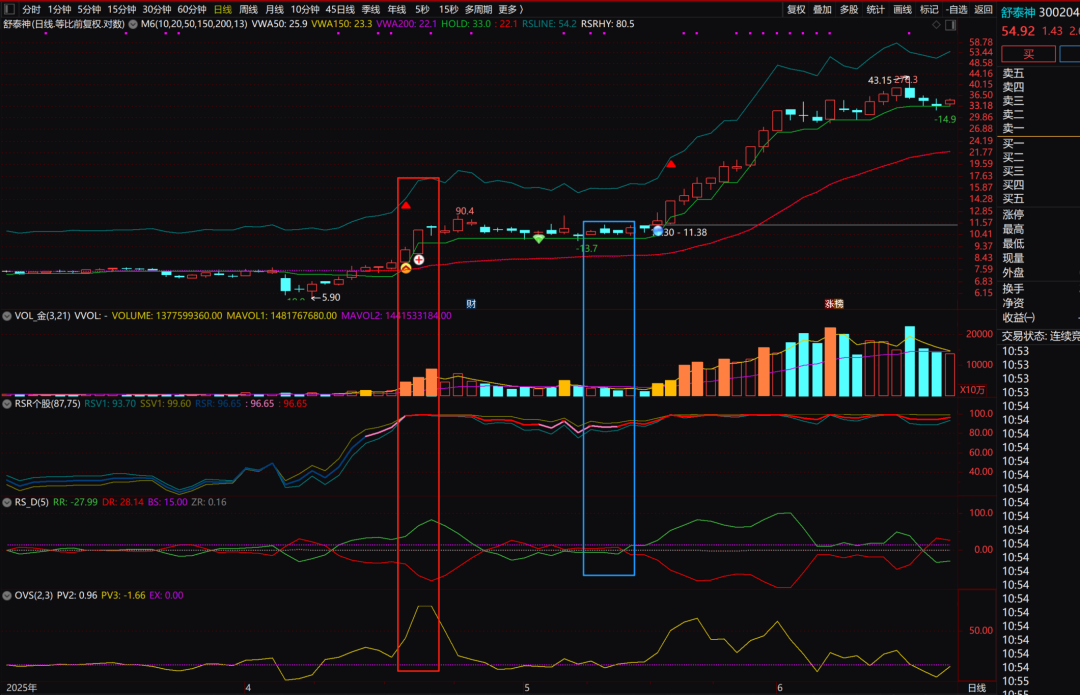Image resolution: width=1080 pixels, height=695 pixels.
Task: Switch to 30分钟 period tab
Action: click(x=156, y=10)
